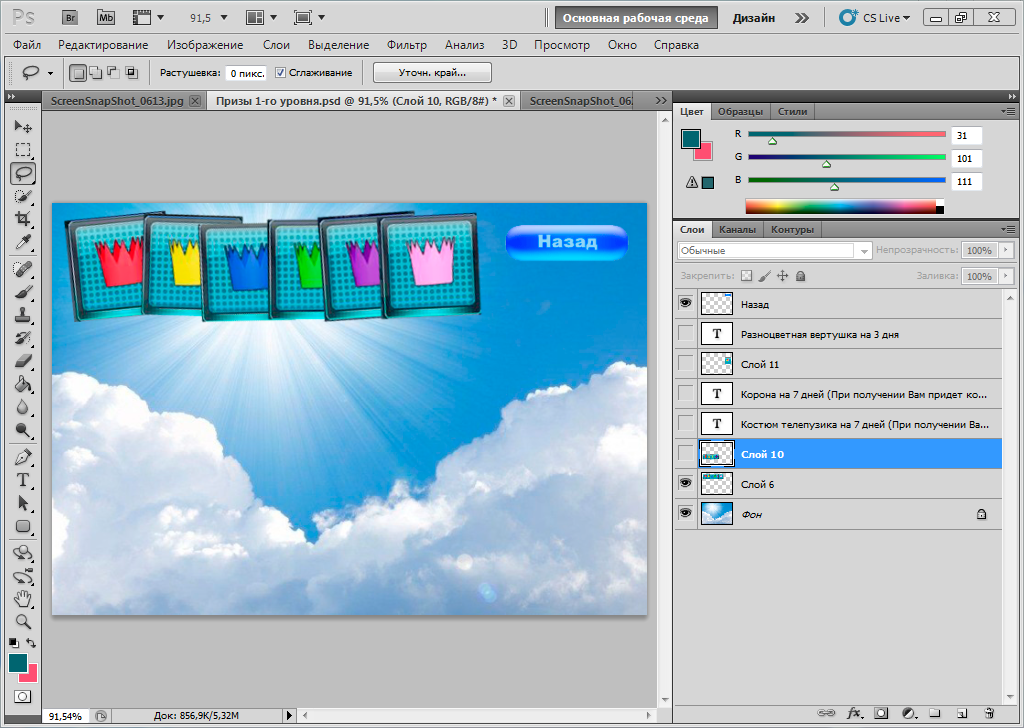Switch to the Каналы tab
This screenshot has height=728, width=1024.
[x=737, y=230]
